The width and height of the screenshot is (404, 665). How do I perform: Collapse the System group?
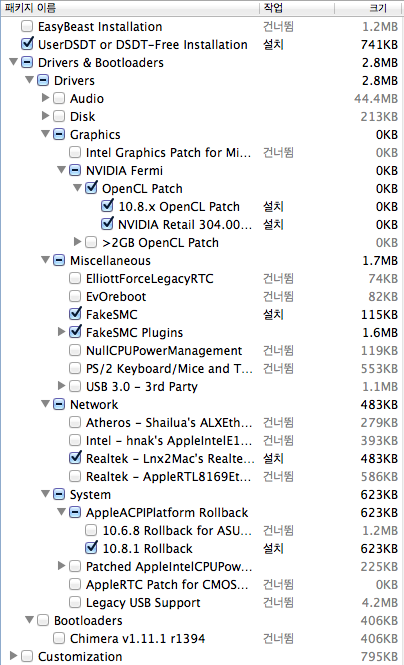[x=45, y=494]
